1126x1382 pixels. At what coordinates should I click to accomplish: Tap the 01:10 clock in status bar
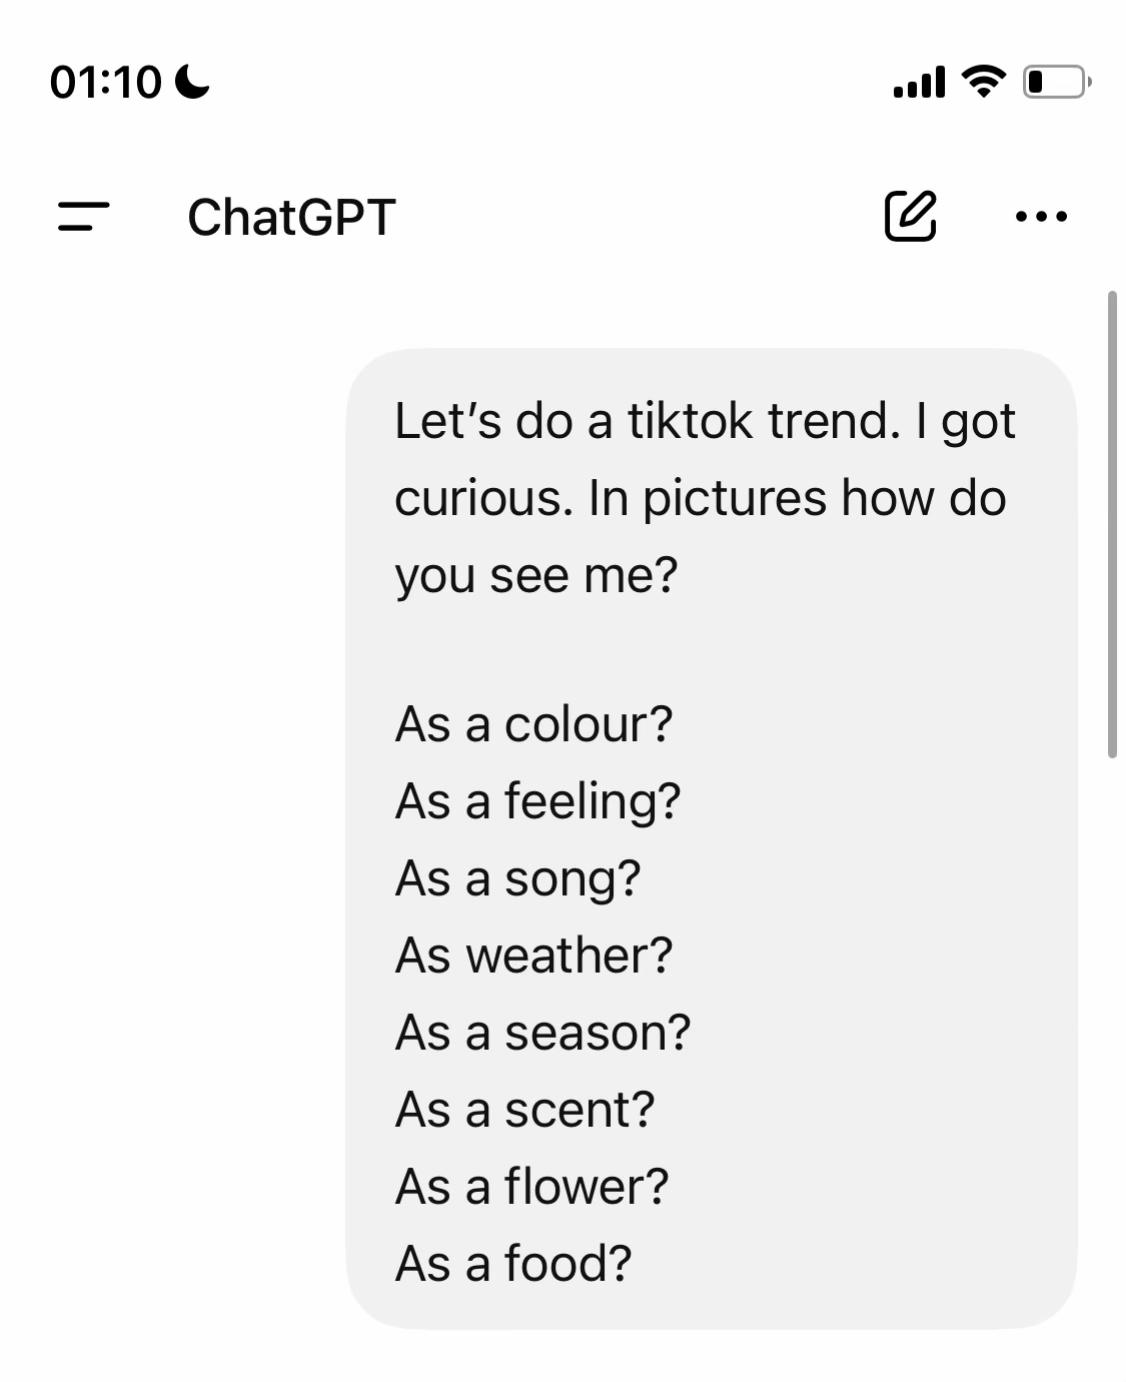pos(105,82)
